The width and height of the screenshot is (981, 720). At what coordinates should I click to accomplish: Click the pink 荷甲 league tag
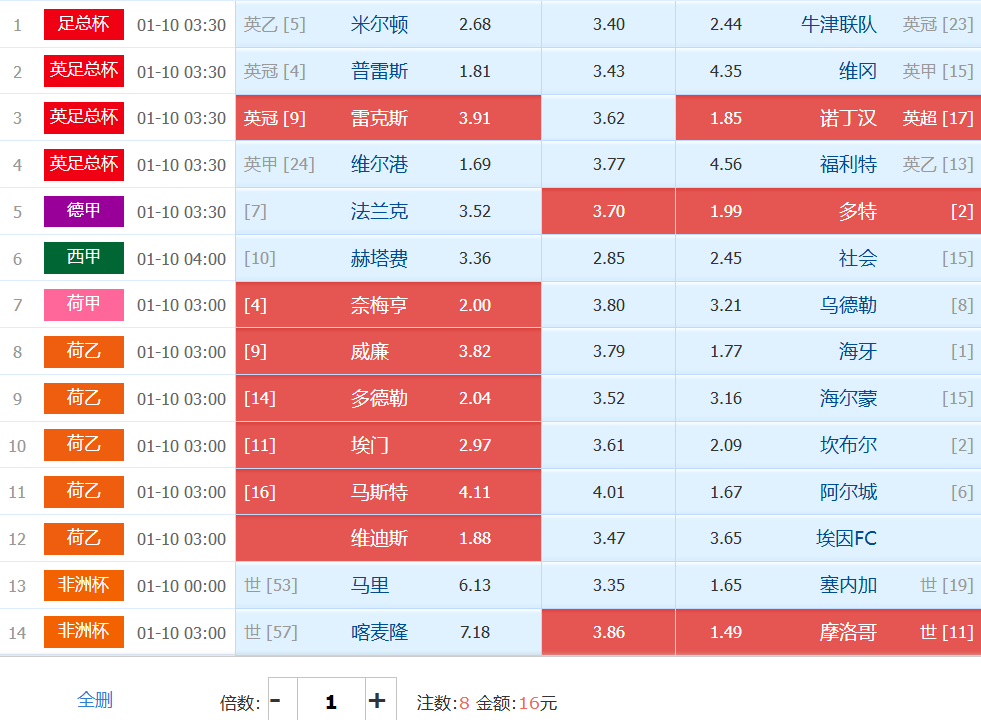tap(84, 305)
